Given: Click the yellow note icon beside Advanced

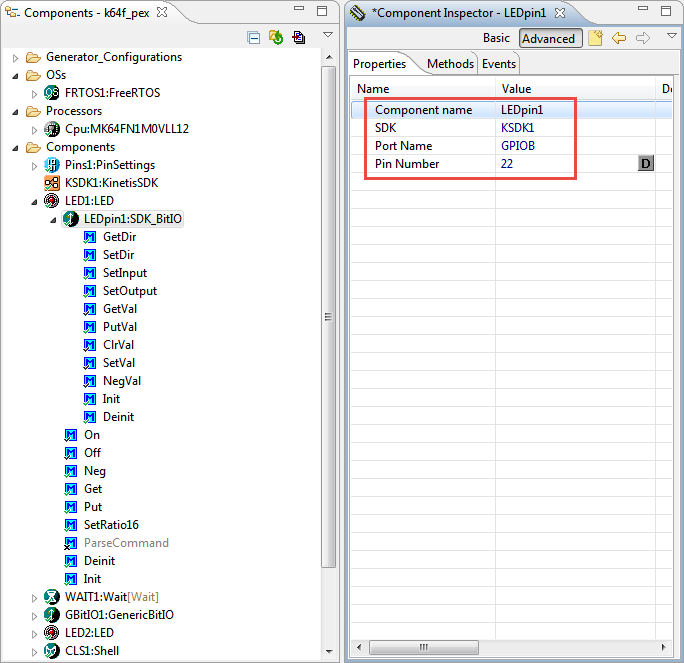Looking at the screenshot, I should pyautogui.click(x=595, y=38).
